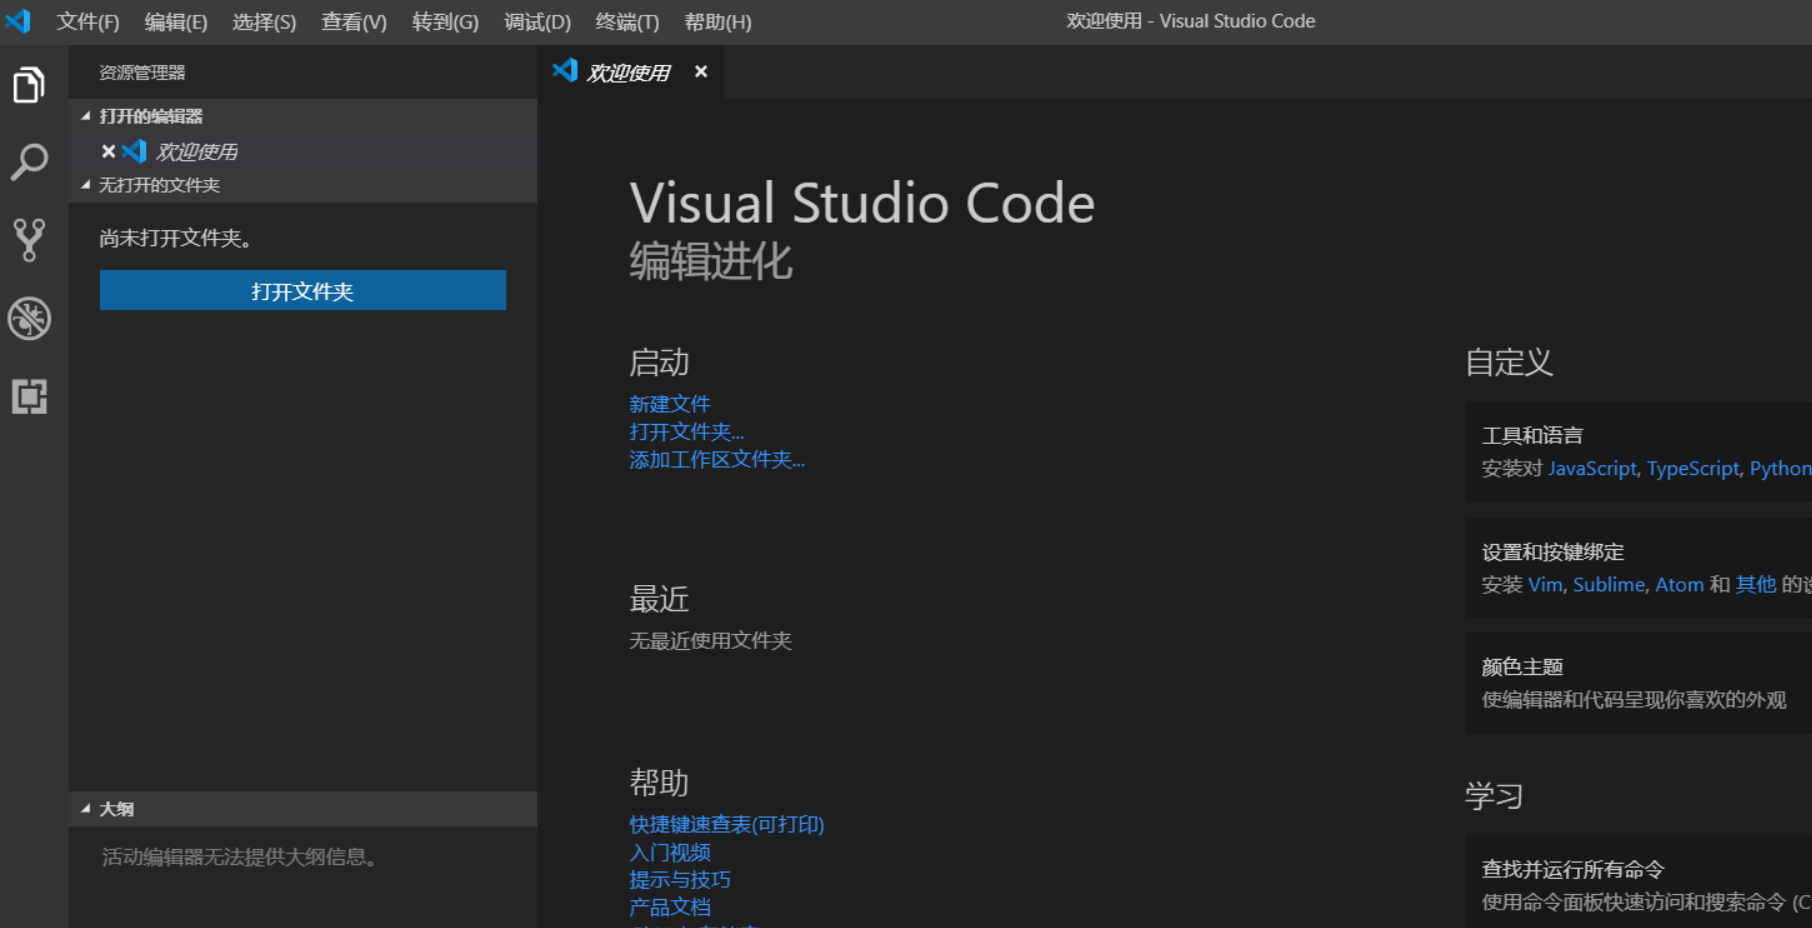Click the 打开文件夹... link under 启动
Viewport: 1812px width, 928px height.
pyautogui.click(x=687, y=432)
